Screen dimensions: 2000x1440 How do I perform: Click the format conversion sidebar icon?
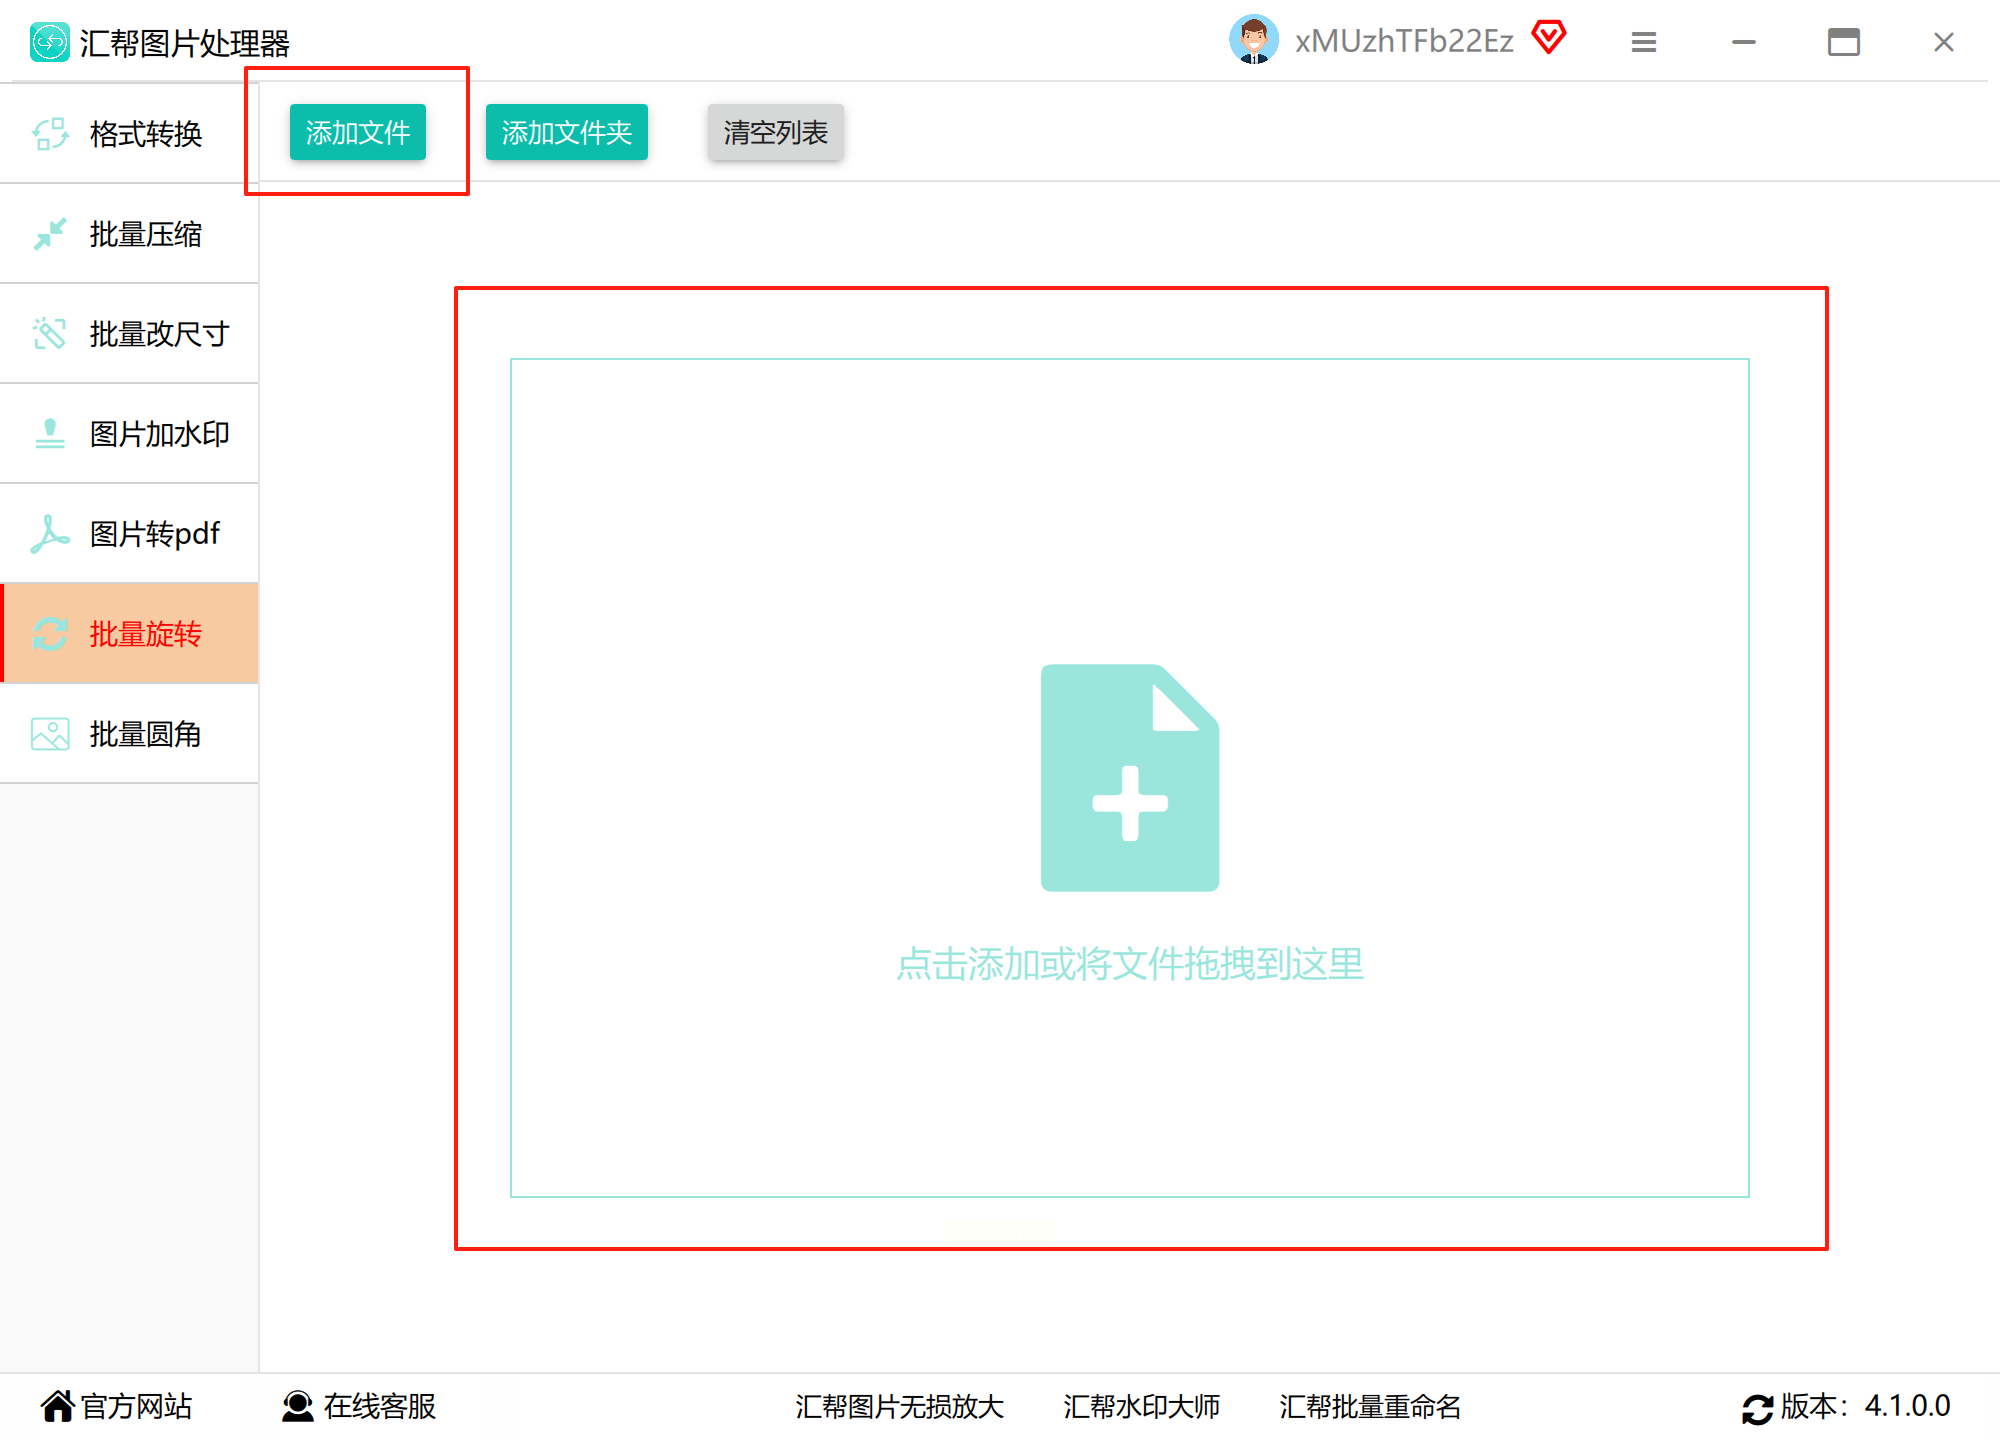(49, 134)
